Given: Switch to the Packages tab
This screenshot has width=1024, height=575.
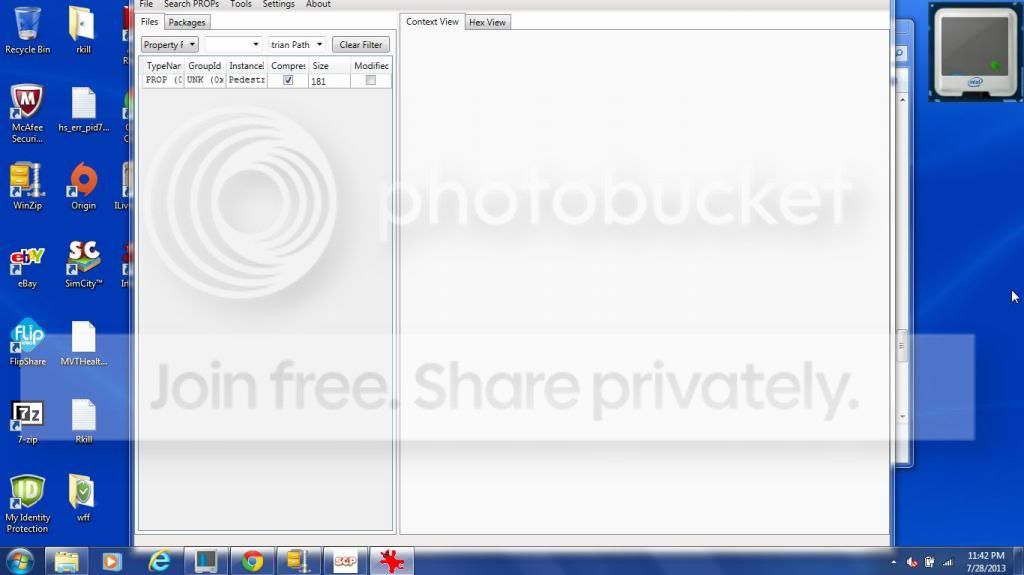Looking at the screenshot, I should pos(187,22).
